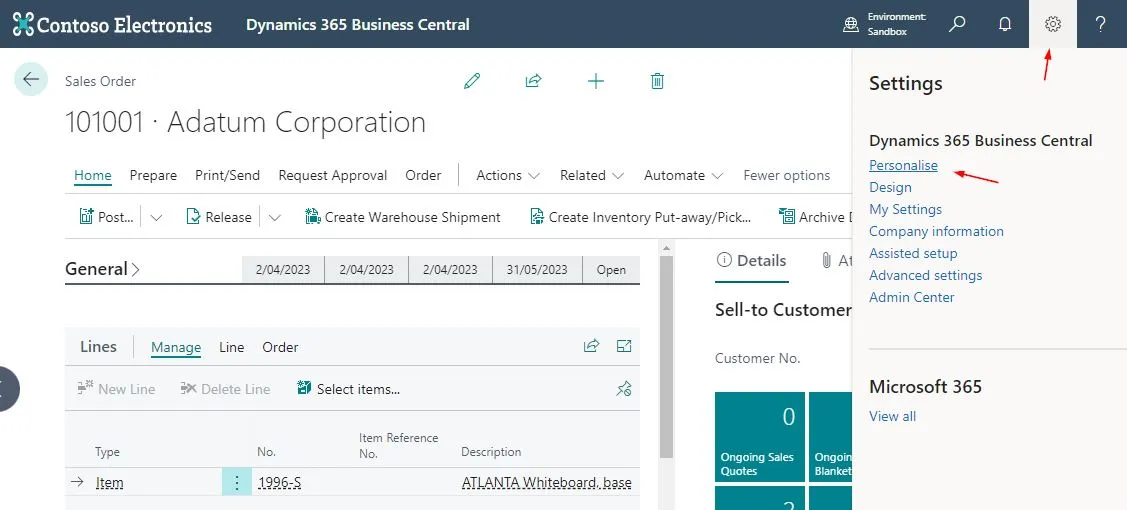Select the Request Approval tab
Screen dimensions: 1127x510
tap(333, 175)
